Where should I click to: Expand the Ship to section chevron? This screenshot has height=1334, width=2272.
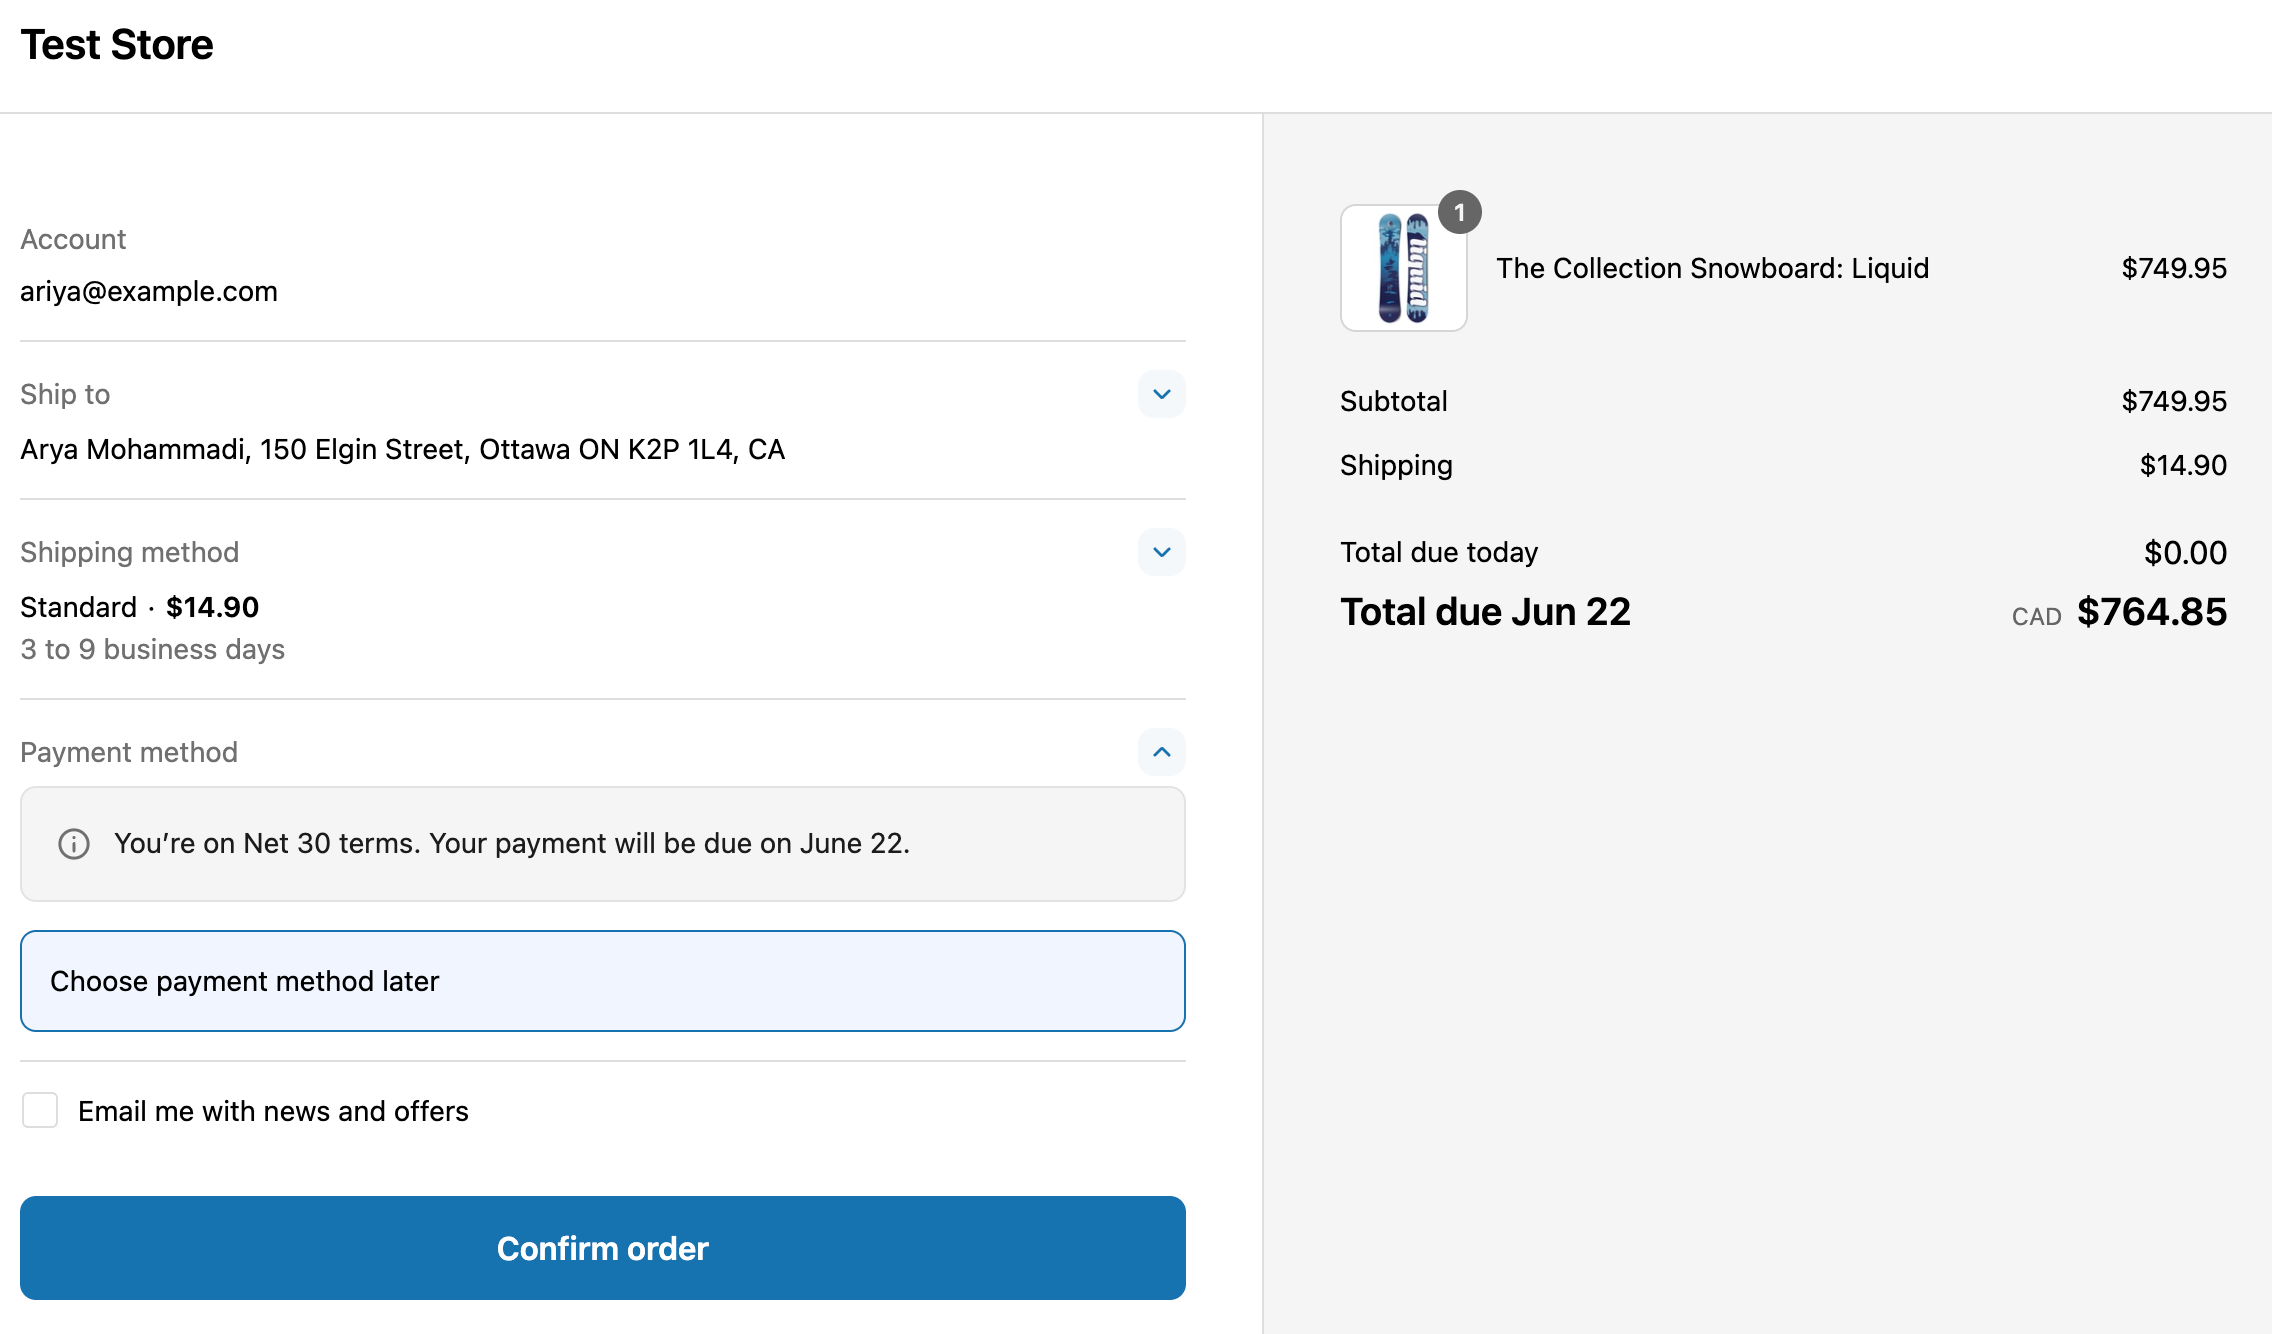(x=1161, y=394)
